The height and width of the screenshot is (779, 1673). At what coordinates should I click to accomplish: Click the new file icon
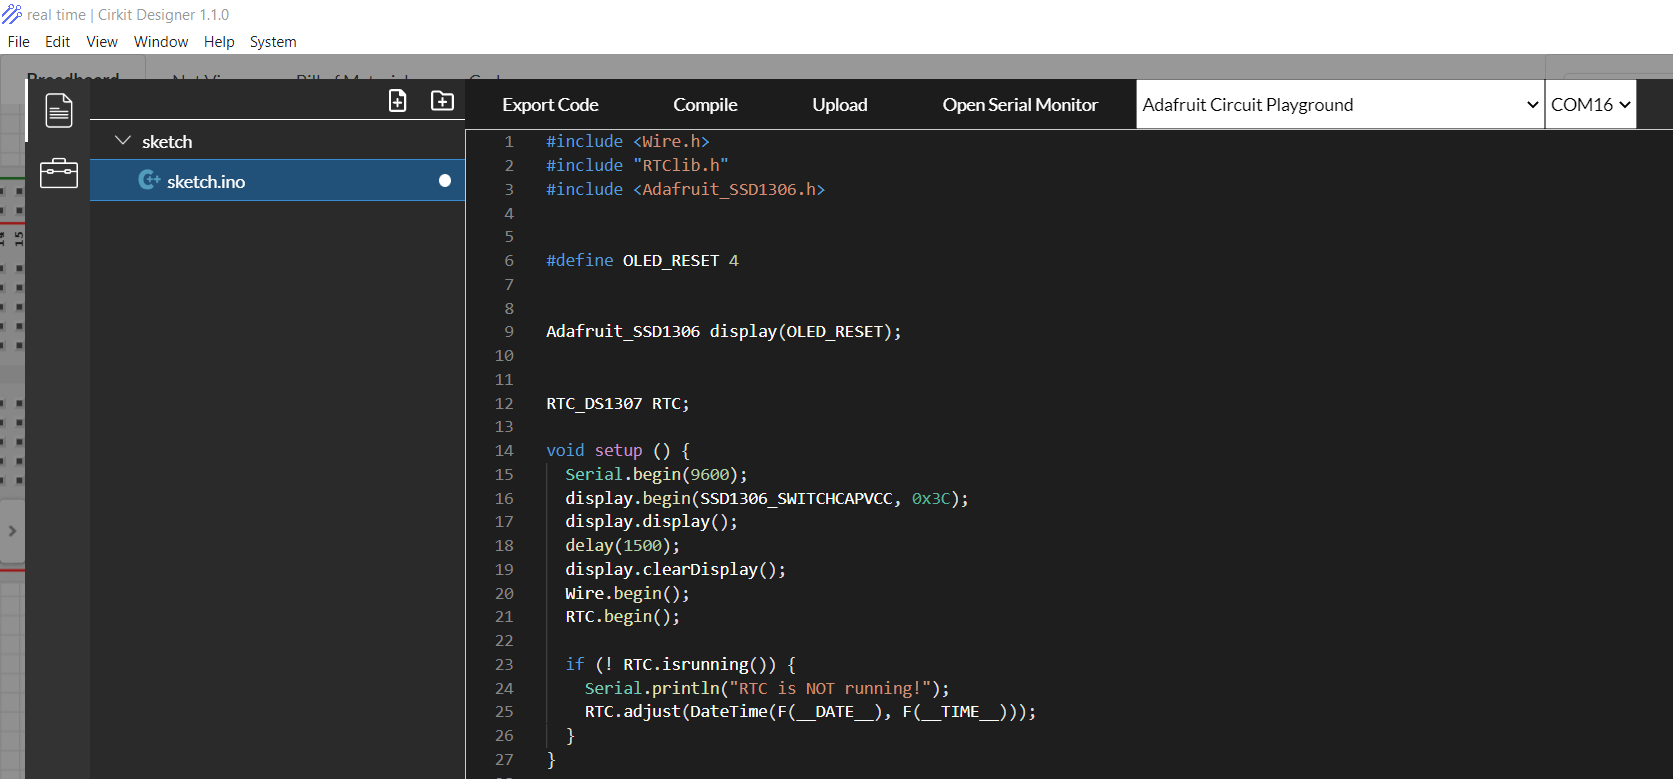tap(397, 101)
